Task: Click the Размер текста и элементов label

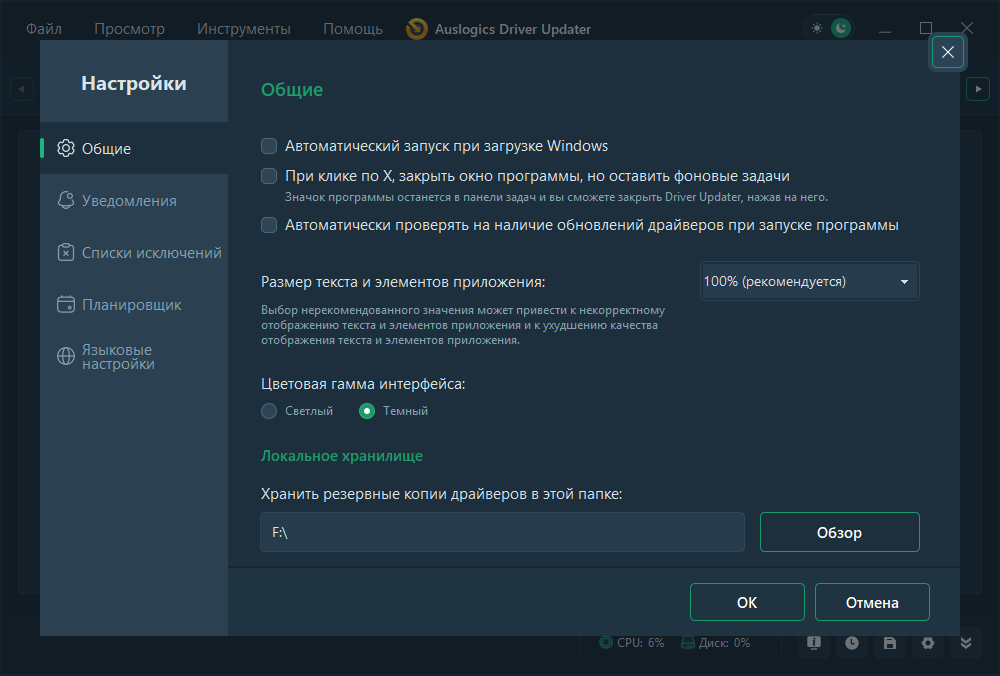Action: click(x=403, y=282)
